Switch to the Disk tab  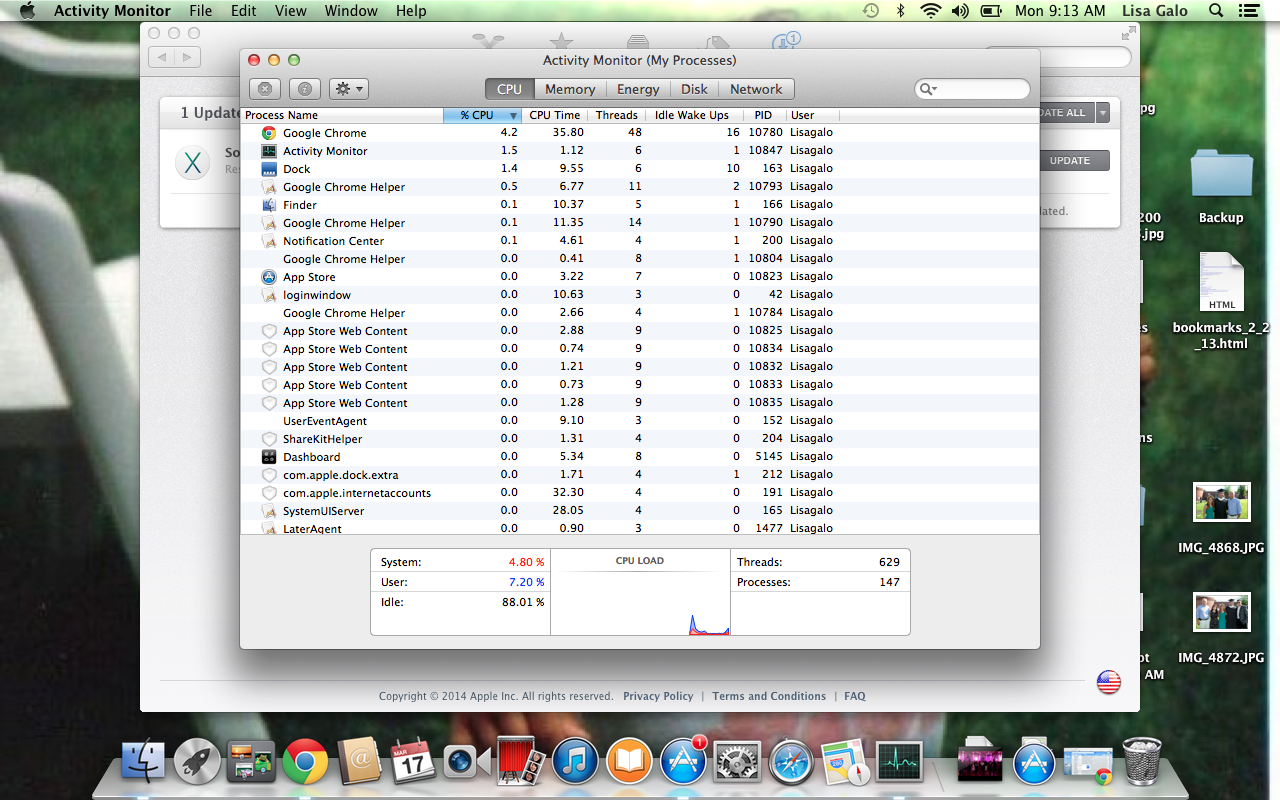pos(694,89)
